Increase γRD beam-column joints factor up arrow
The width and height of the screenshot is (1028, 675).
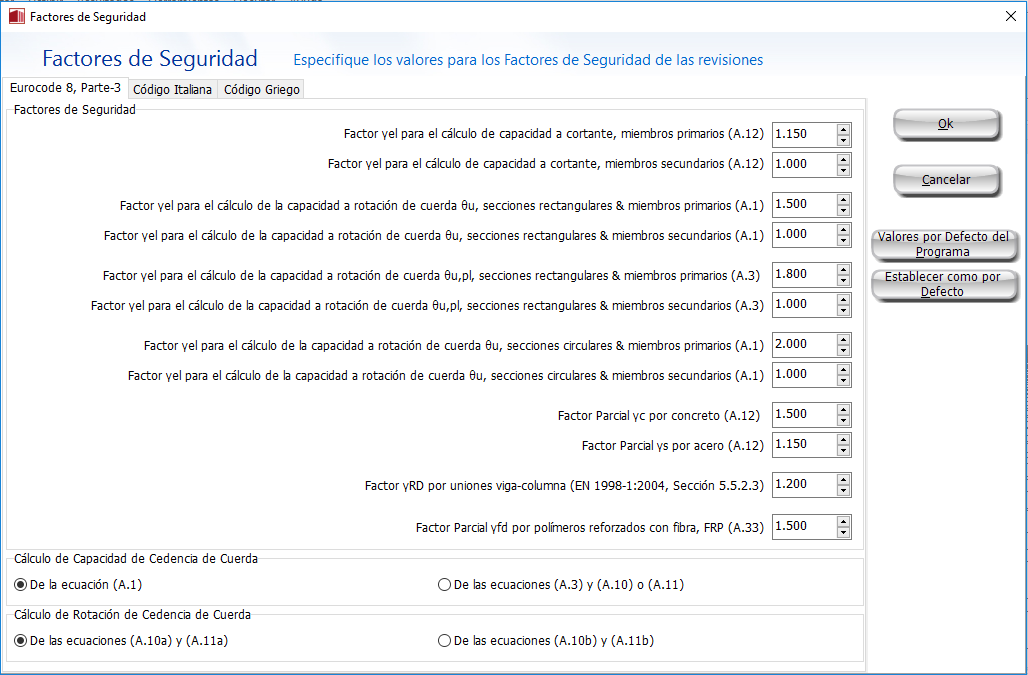click(844, 479)
